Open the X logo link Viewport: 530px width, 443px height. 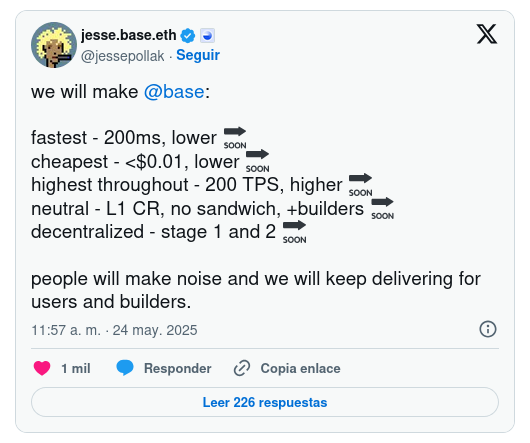click(487, 34)
